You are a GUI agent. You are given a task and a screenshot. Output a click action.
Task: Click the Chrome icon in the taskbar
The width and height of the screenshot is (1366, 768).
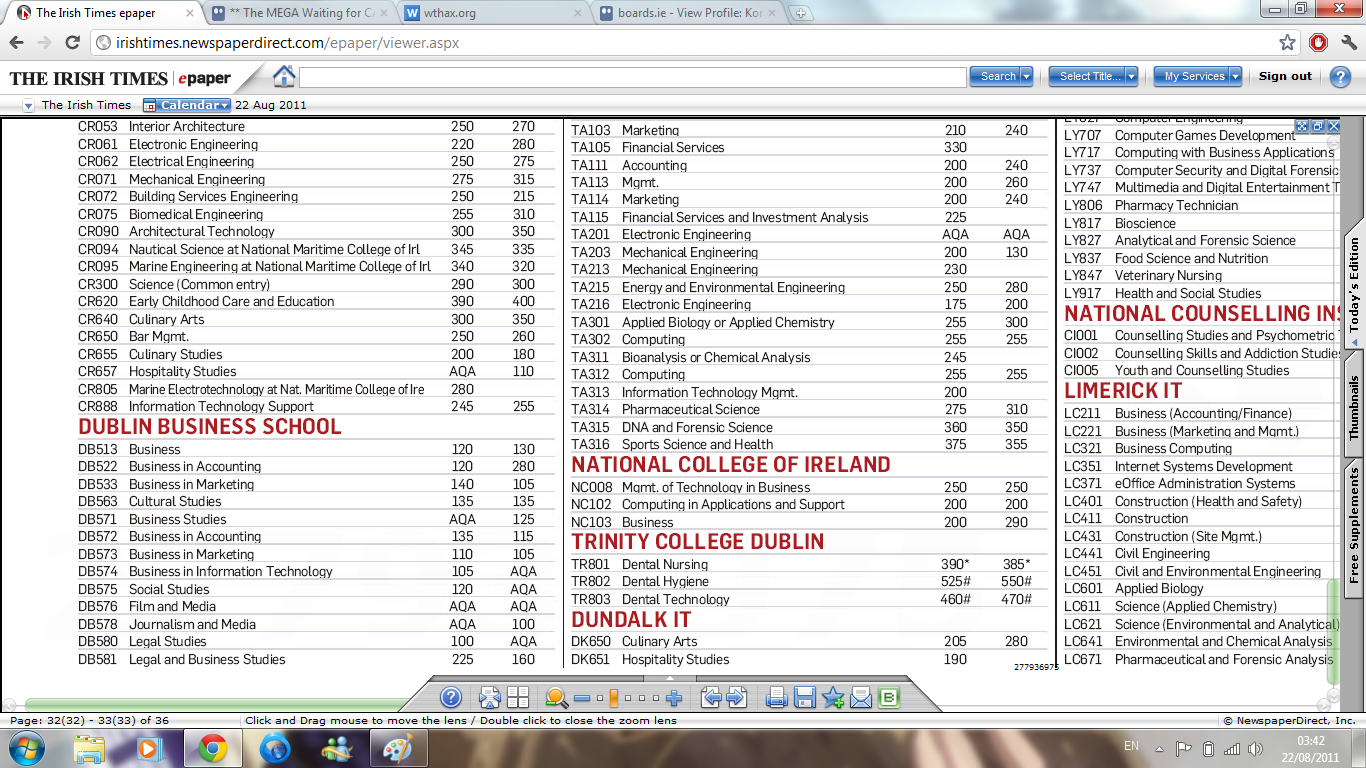212,747
